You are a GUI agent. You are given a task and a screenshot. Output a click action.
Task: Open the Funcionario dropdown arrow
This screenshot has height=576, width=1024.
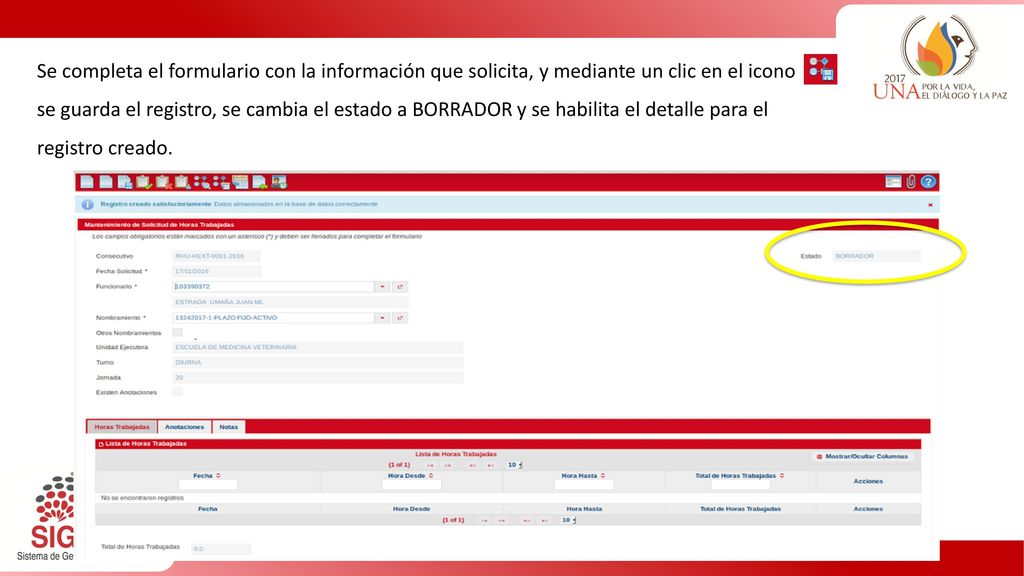click(x=382, y=287)
